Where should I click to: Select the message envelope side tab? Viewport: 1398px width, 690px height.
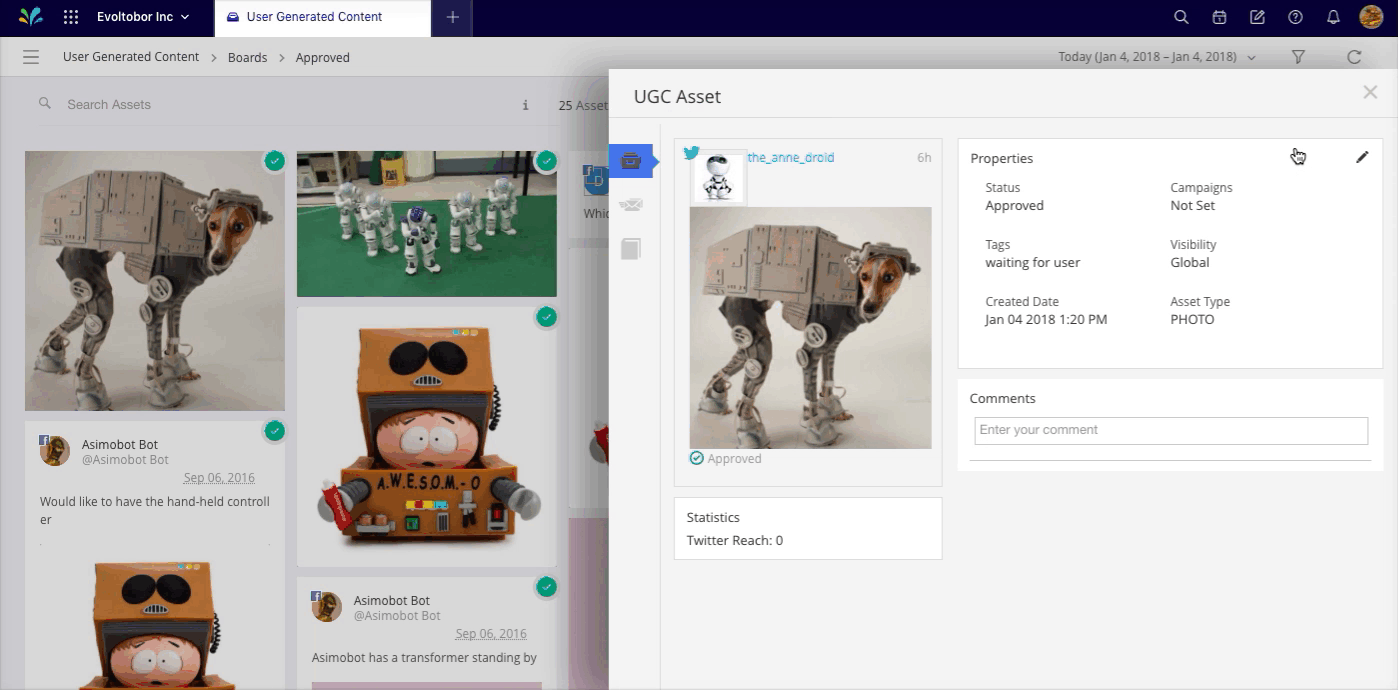click(x=630, y=205)
